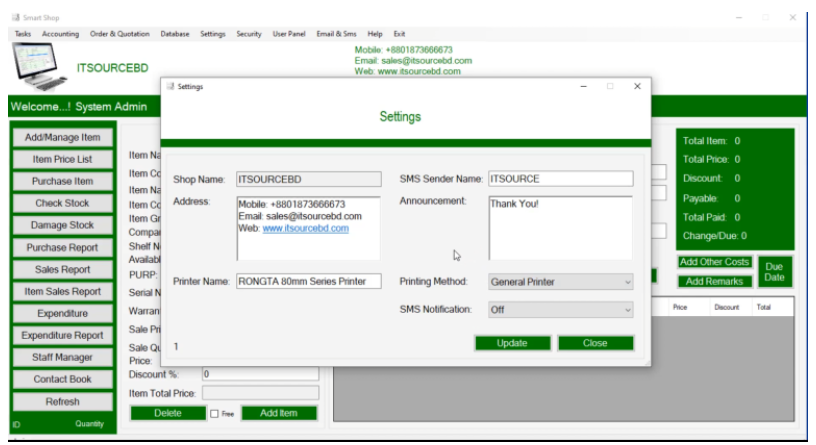Open the SMS Notification dropdown
Viewport: 816px width, 445px height.
560,310
